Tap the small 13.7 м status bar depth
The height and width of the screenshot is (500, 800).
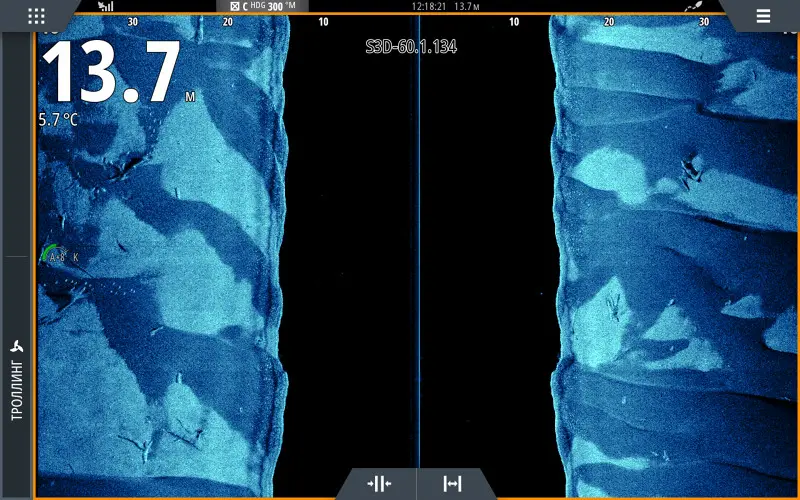467,6
